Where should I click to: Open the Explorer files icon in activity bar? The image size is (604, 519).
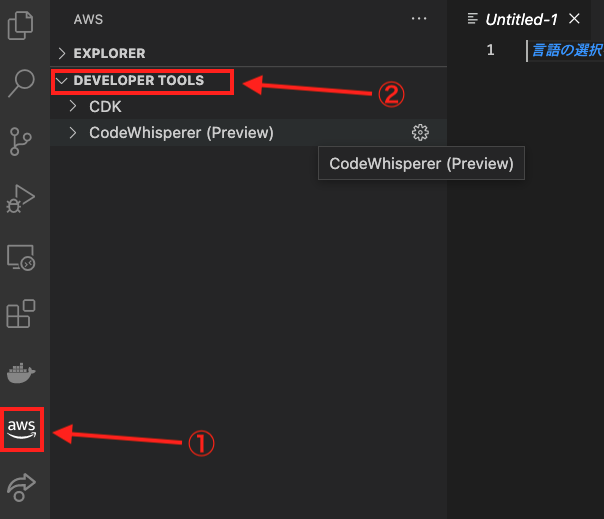click(20, 25)
